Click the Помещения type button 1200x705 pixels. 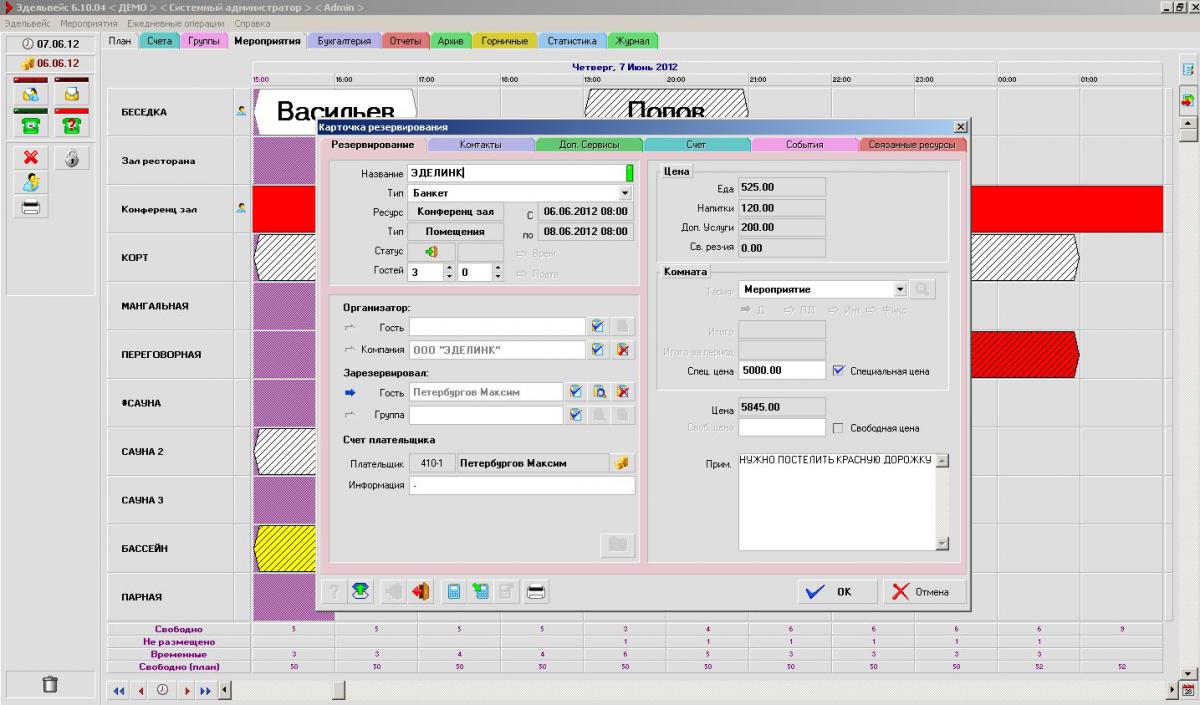455,231
